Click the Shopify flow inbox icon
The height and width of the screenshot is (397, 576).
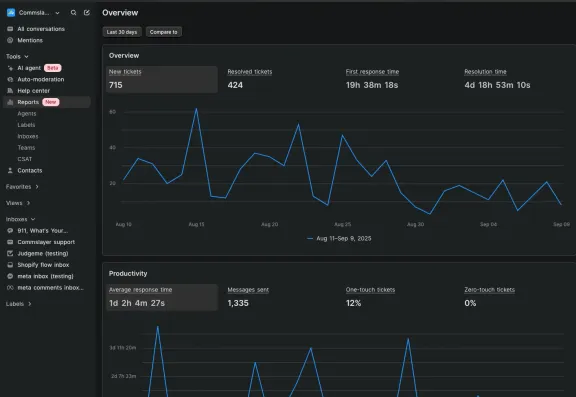pyautogui.click(x=10, y=265)
